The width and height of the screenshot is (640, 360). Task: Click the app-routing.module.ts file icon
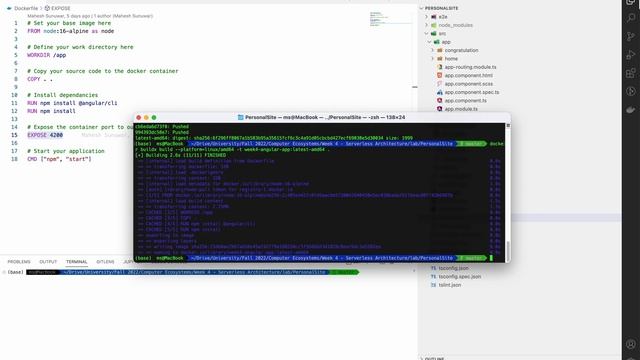[440, 67]
